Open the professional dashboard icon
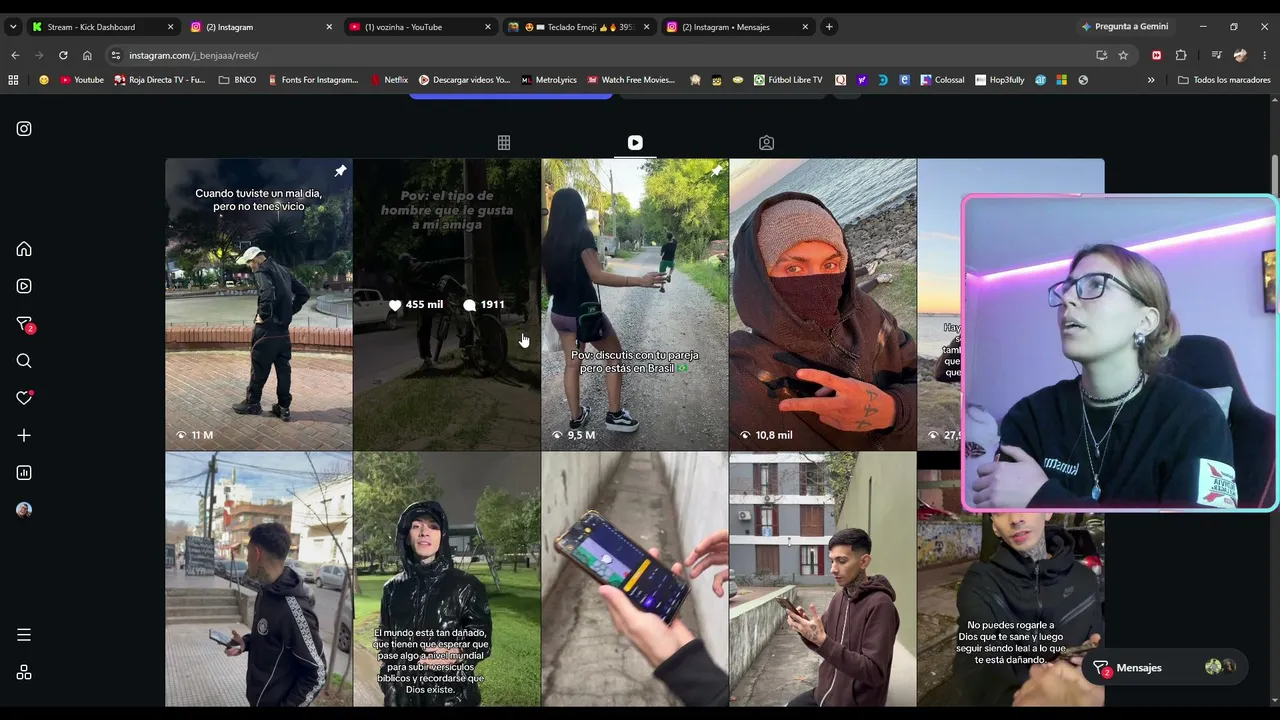Image resolution: width=1280 pixels, height=720 pixels. pyautogui.click(x=24, y=473)
